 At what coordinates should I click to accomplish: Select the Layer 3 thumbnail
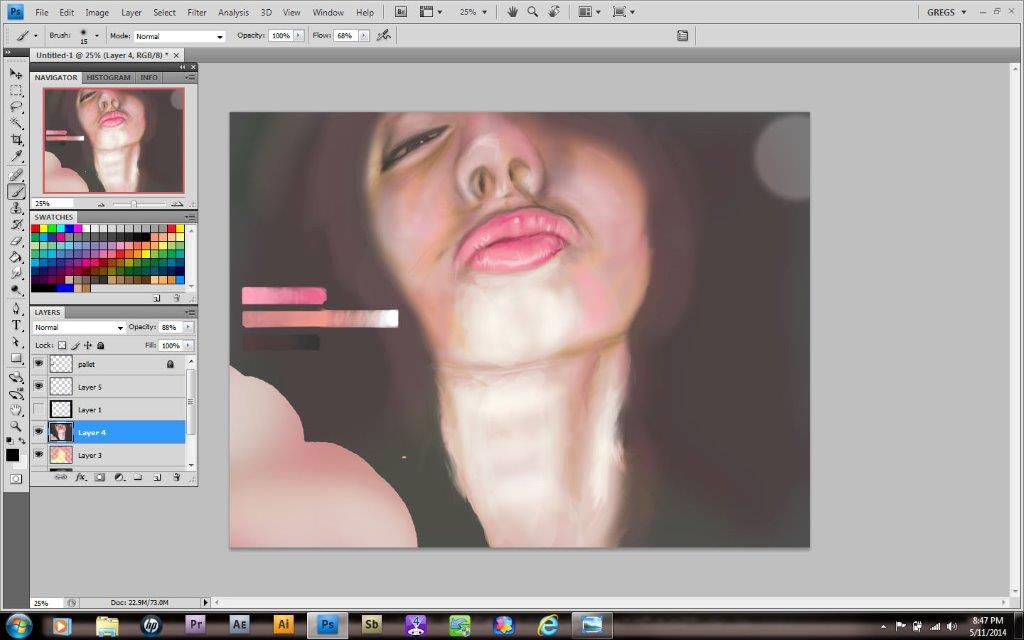tap(61, 455)
